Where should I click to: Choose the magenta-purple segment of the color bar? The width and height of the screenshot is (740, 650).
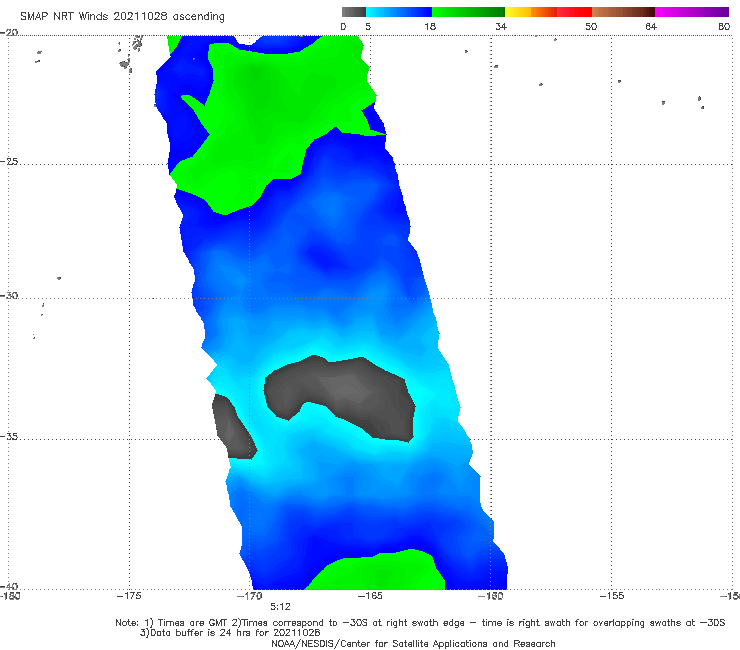[x=692, y=12]
